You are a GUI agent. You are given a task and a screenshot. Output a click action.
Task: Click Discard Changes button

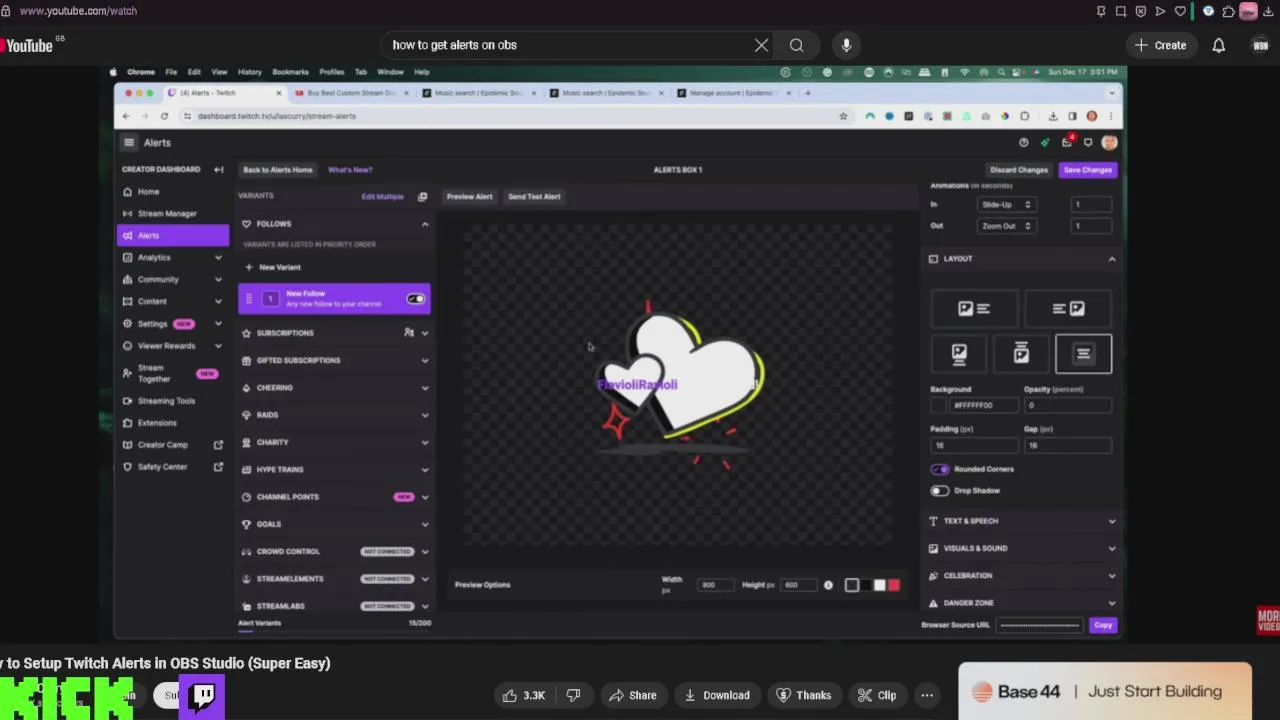(1018, 170)
